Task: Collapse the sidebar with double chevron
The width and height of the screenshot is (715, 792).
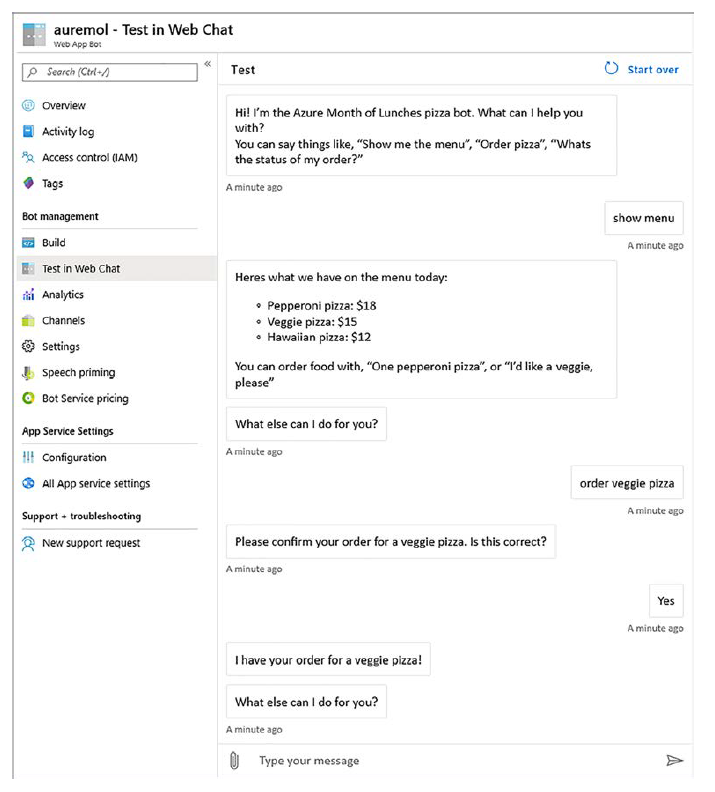Action: pos(208,64)
